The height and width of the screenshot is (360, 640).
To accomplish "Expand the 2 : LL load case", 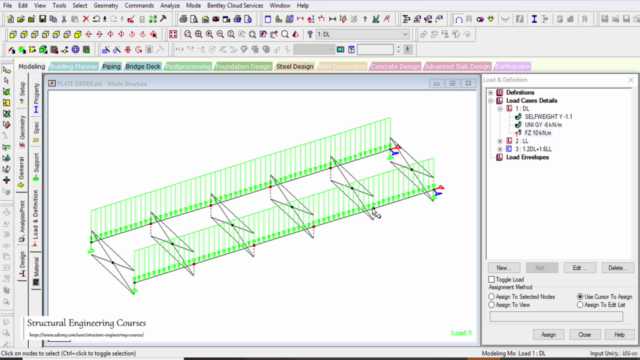I will 500,141.
